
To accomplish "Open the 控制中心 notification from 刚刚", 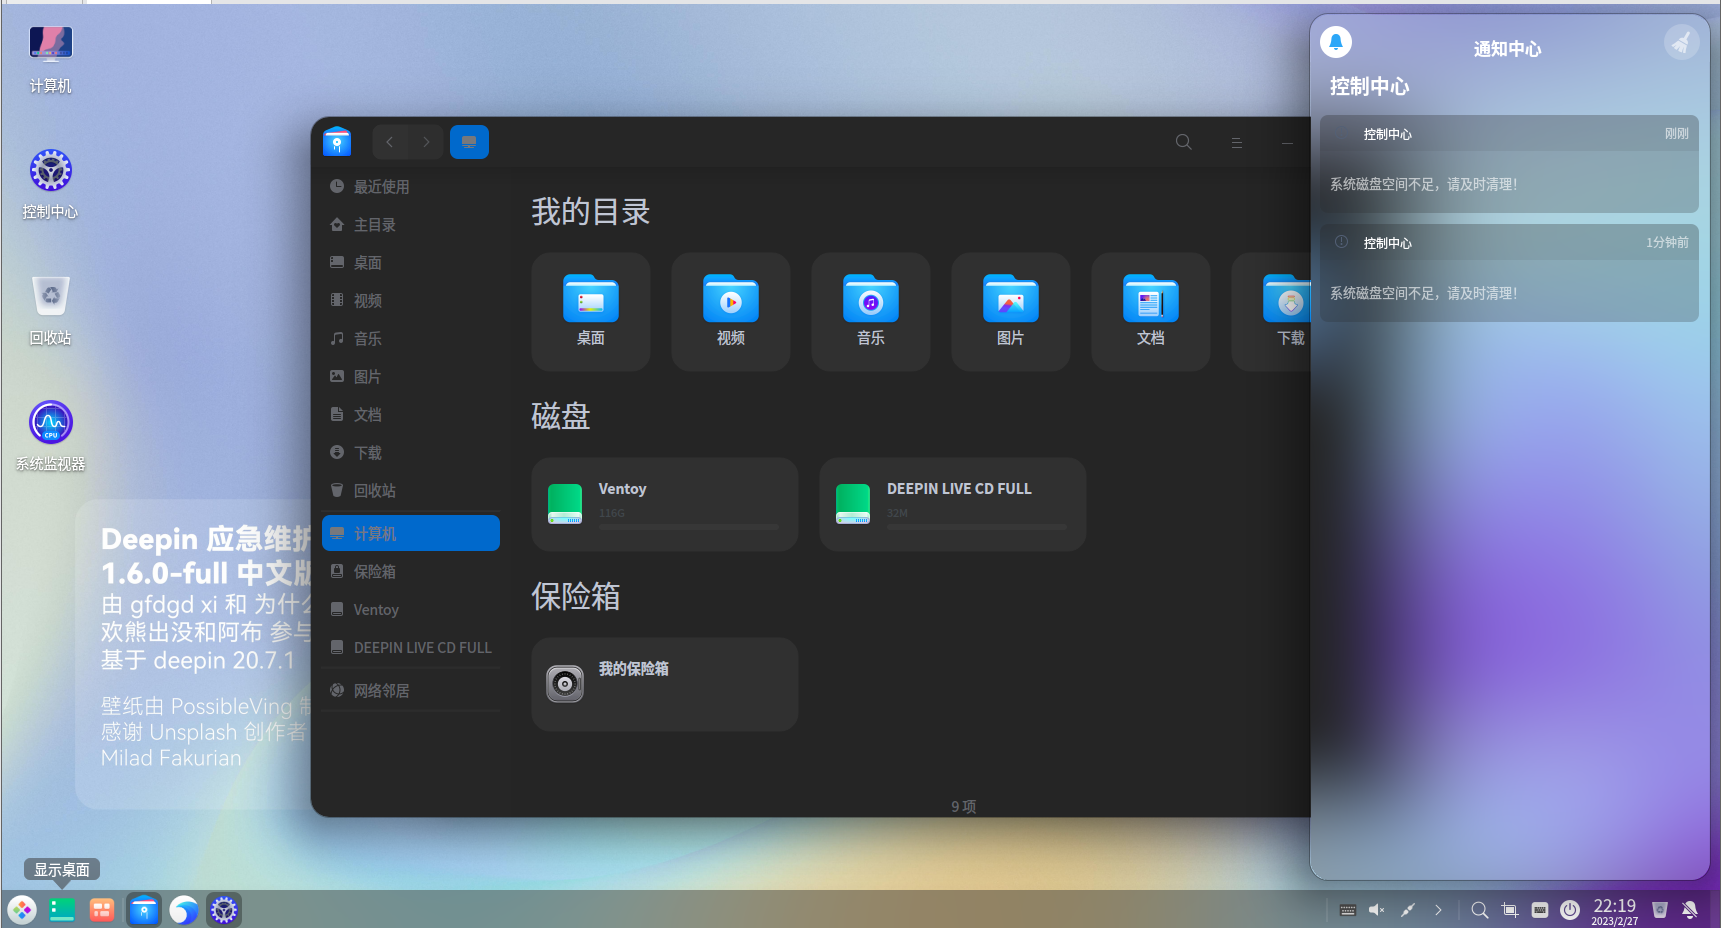I will [x=1509, y=164].
